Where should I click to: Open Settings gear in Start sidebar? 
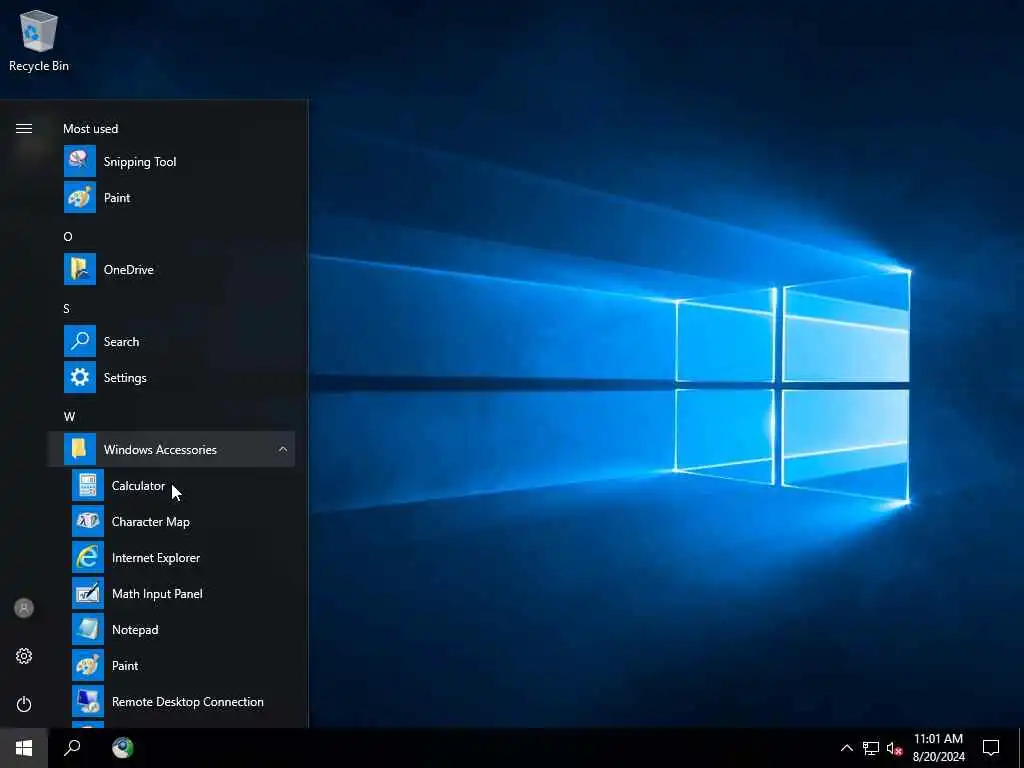(24, 656)
